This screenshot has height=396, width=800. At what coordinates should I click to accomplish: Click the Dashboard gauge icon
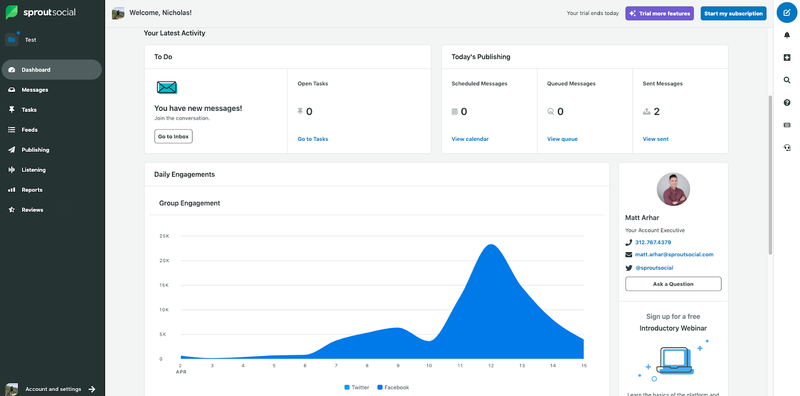click(x=12, y=70)
